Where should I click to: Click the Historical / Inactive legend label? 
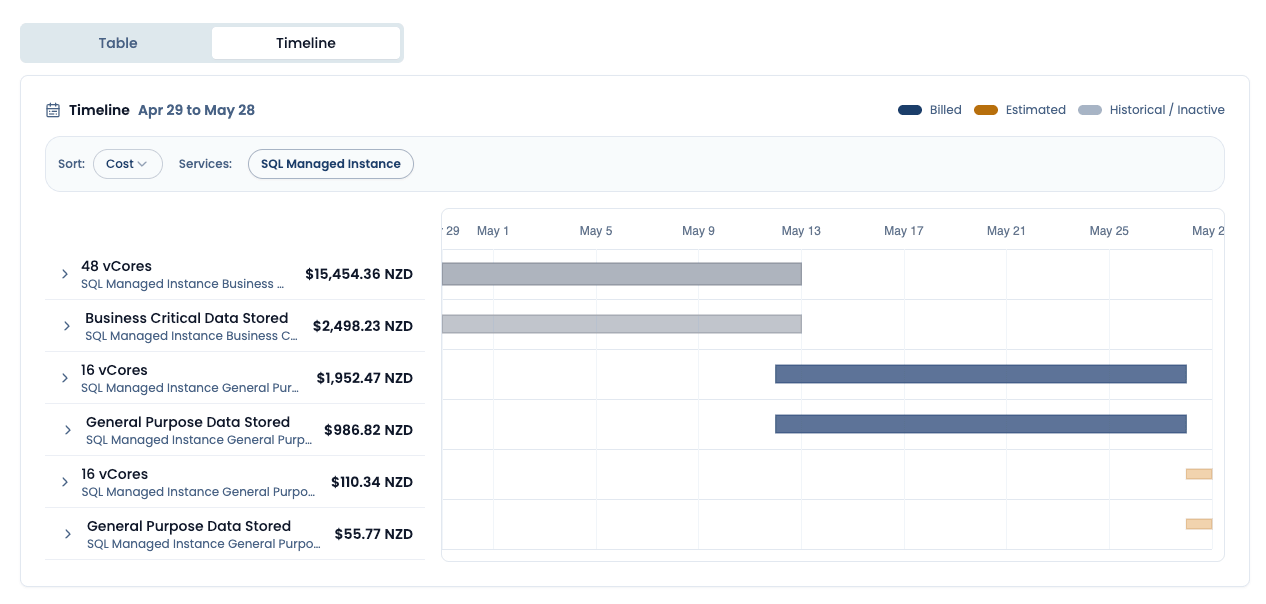[x=1167, y=110]
